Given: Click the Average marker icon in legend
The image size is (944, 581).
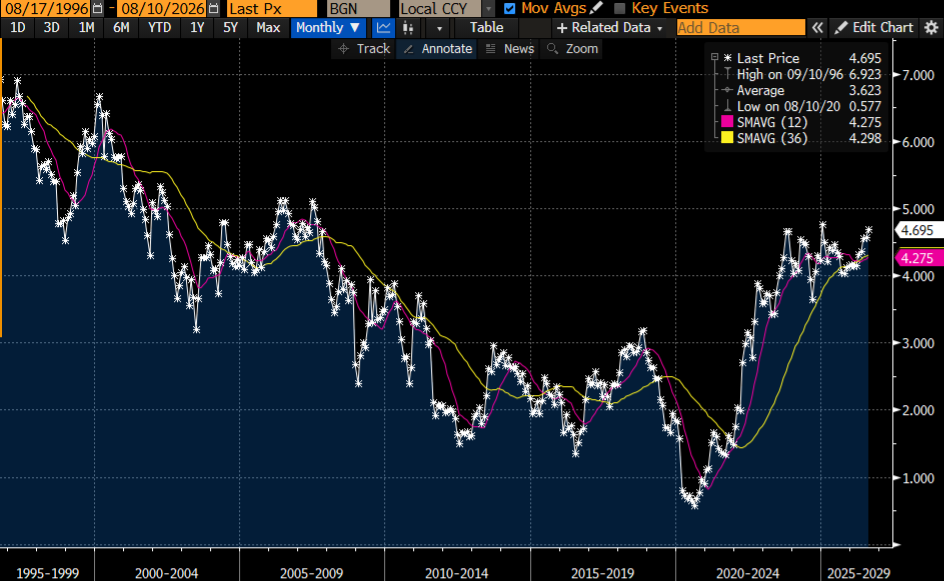Looking at the screenshot, I should click(x=727, y=90).
